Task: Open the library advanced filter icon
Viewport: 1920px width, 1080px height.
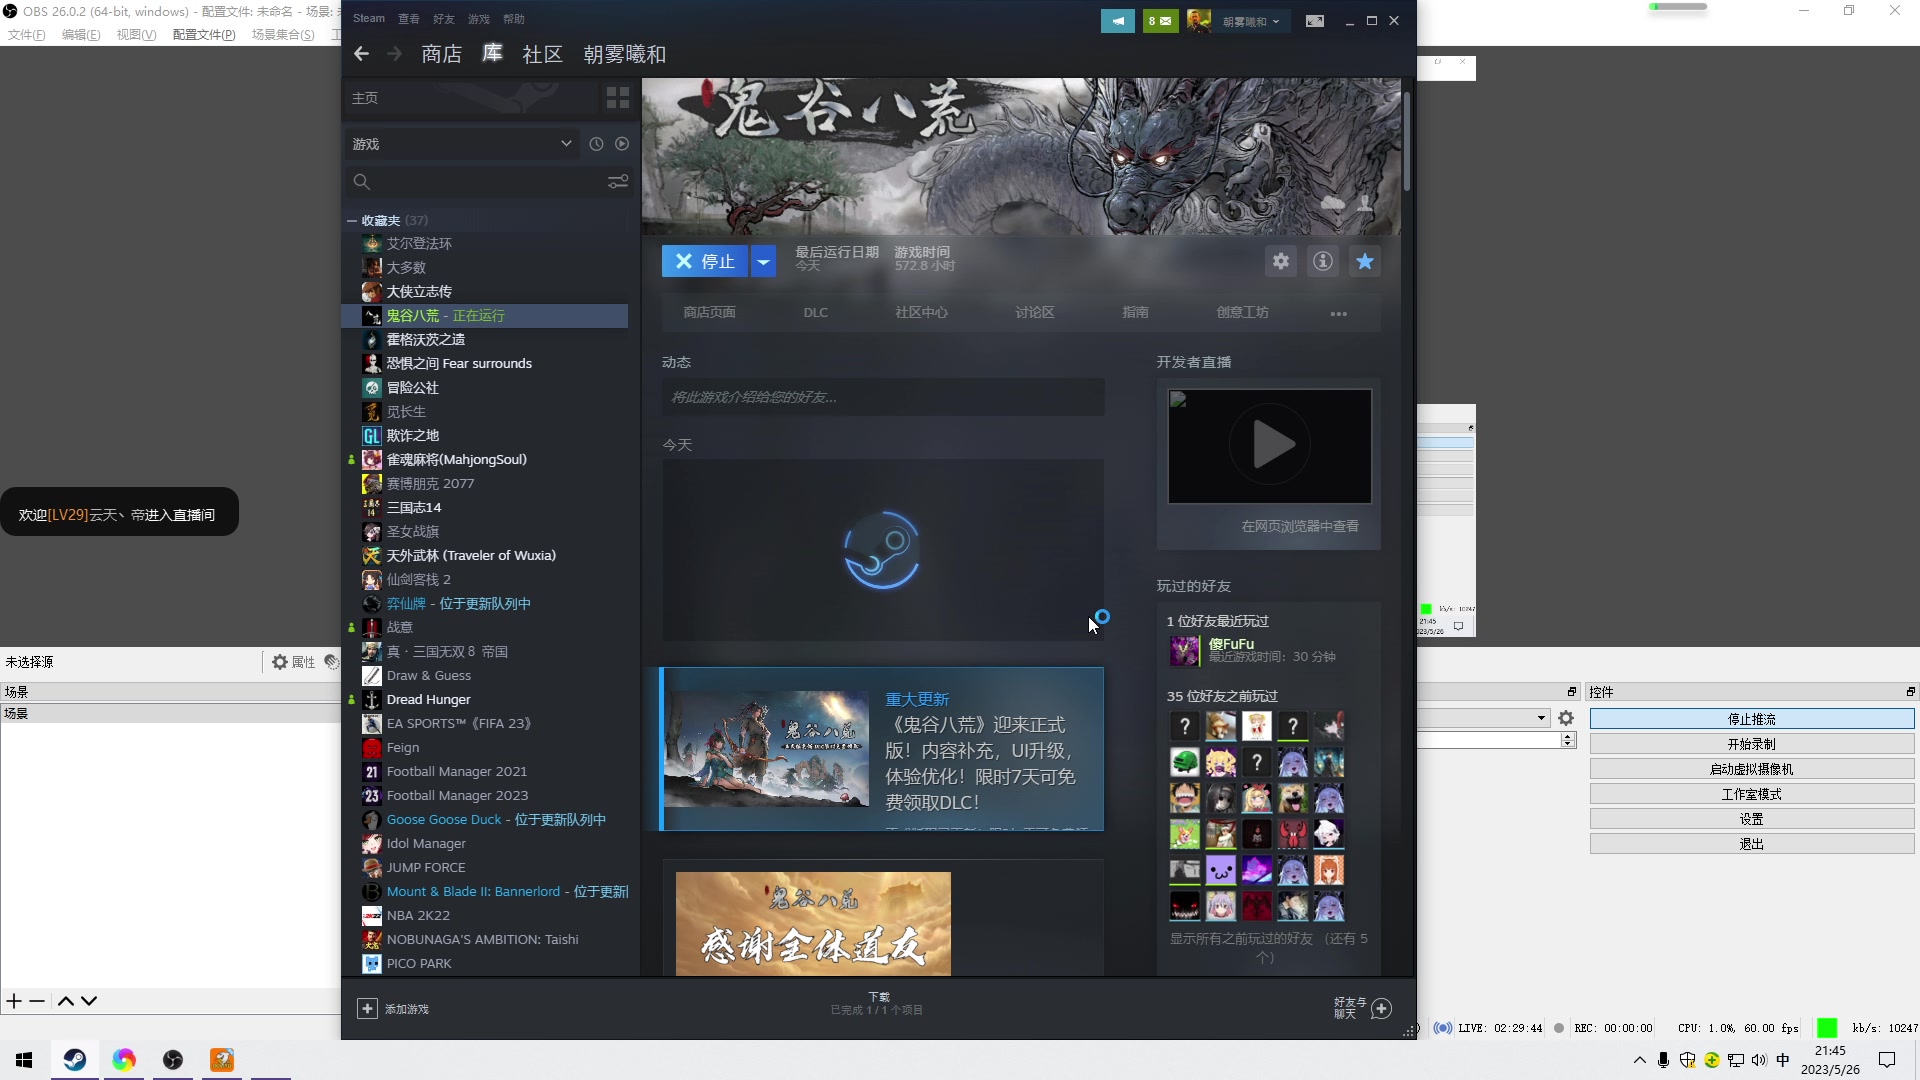Action: 618,182
